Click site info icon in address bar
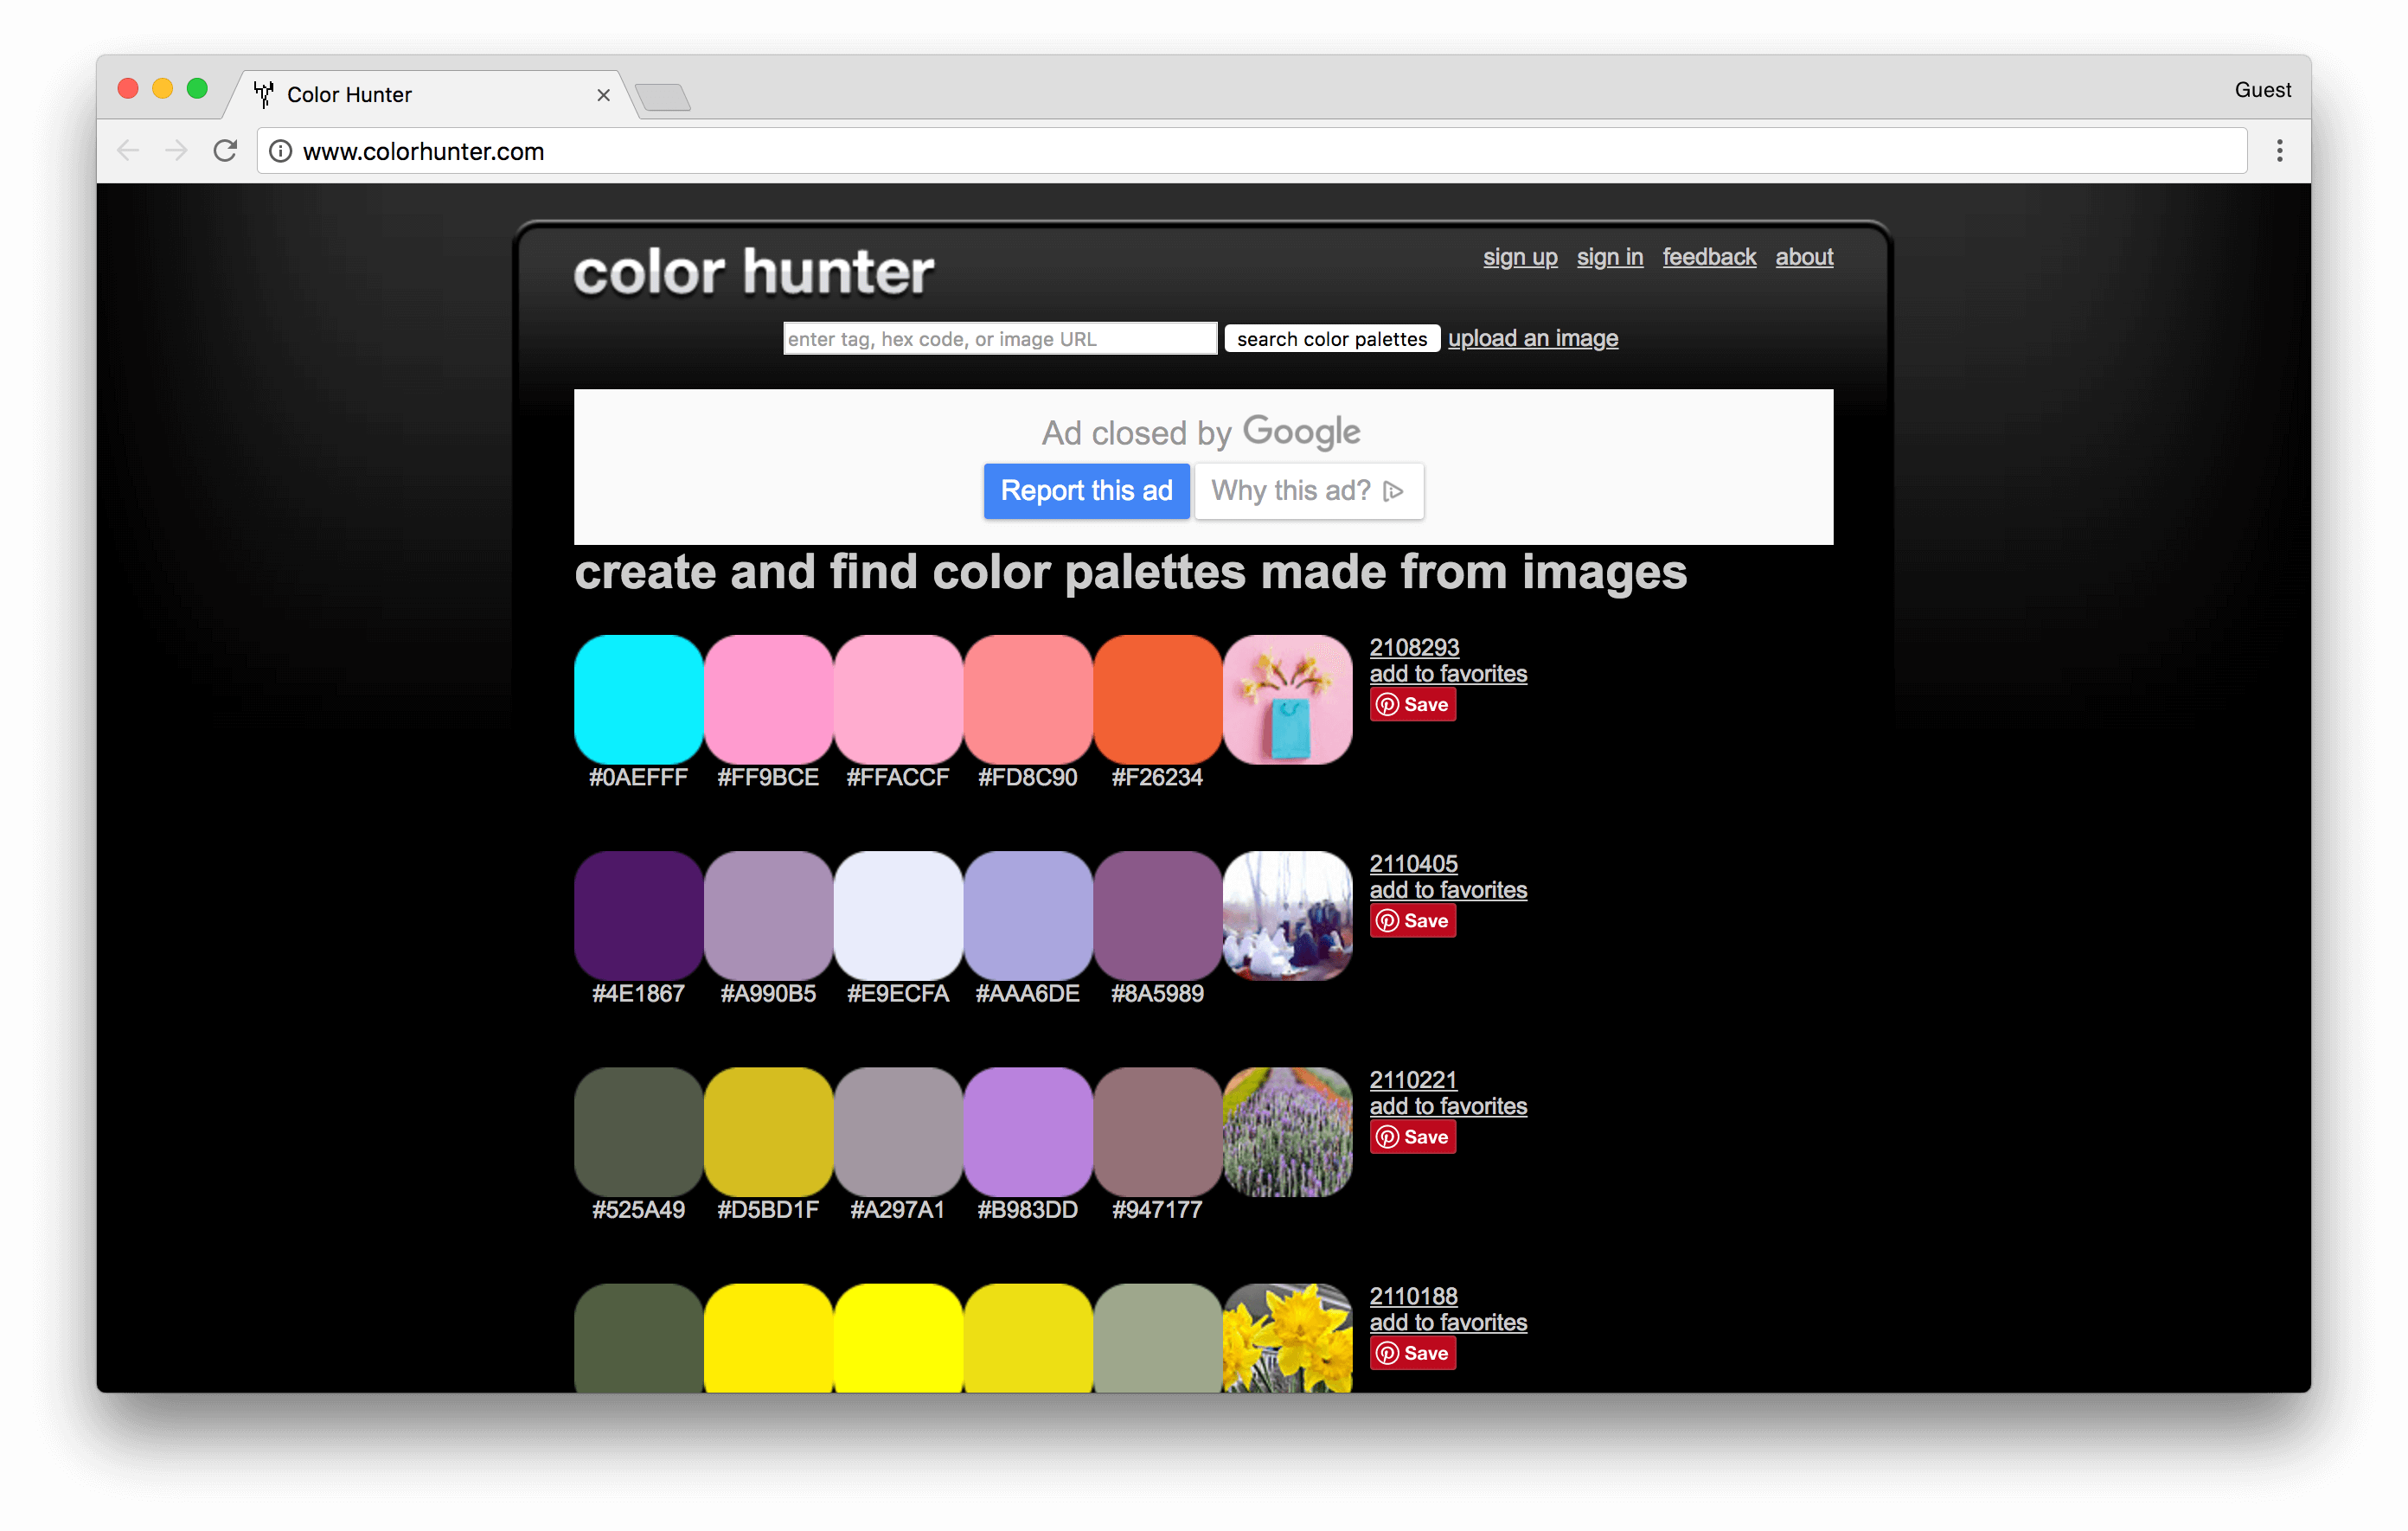Screen dimensions: 2408x1531 tap(281, 151)
